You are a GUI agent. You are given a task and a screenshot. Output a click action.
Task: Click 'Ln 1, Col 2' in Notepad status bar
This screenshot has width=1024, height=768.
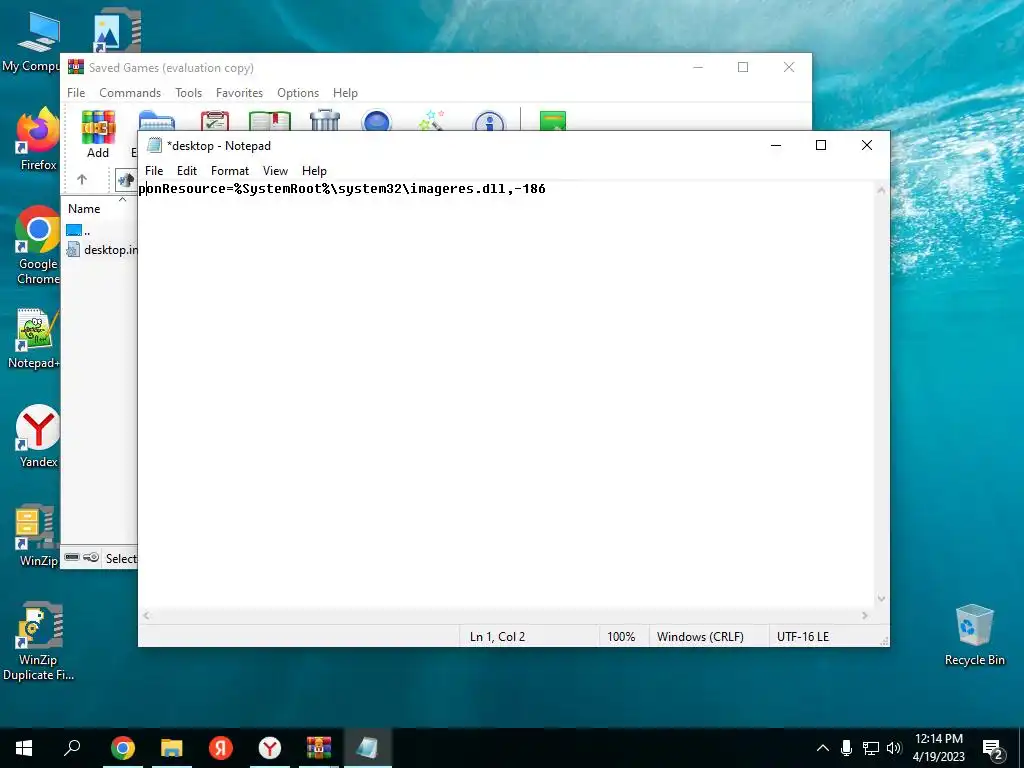click(x=497, y=636)
